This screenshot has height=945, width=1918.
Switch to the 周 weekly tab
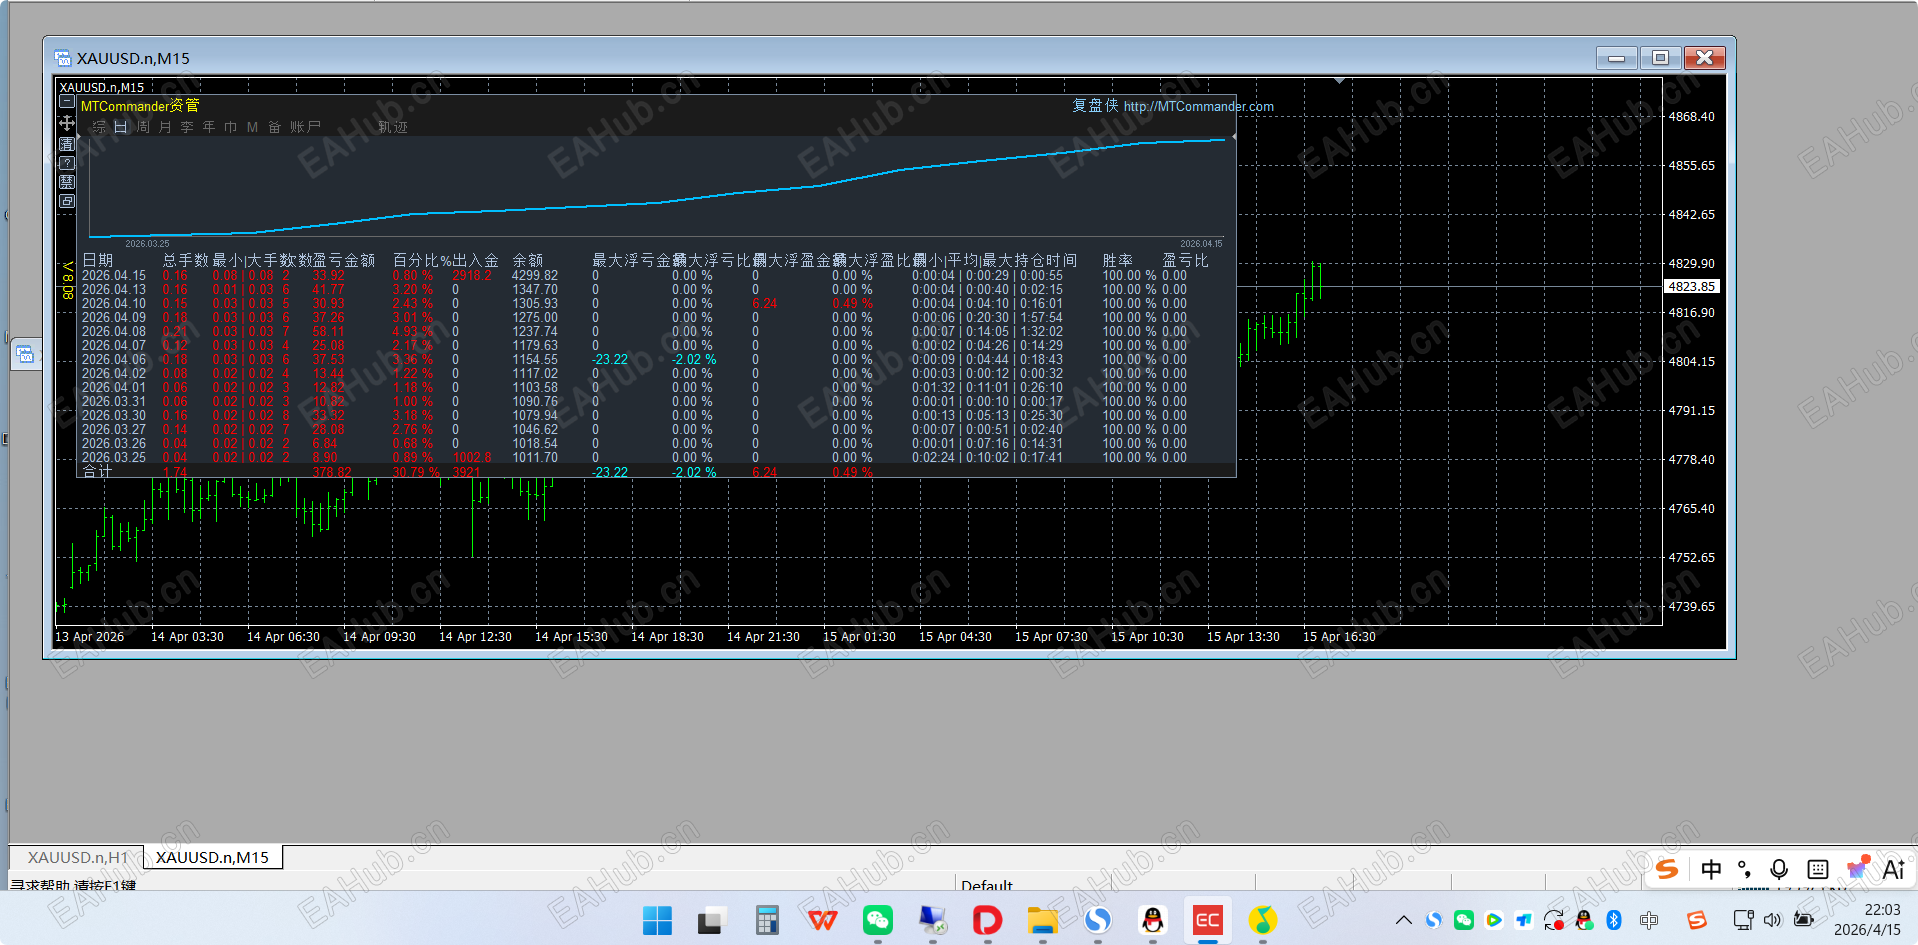143,127
